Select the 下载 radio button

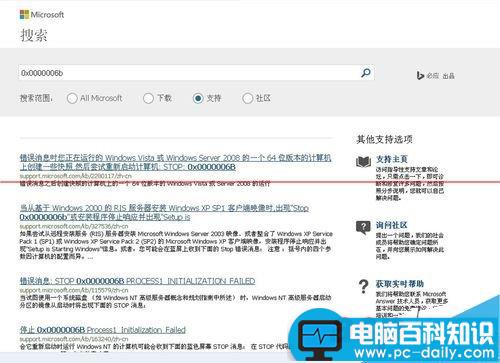(148, 98)
